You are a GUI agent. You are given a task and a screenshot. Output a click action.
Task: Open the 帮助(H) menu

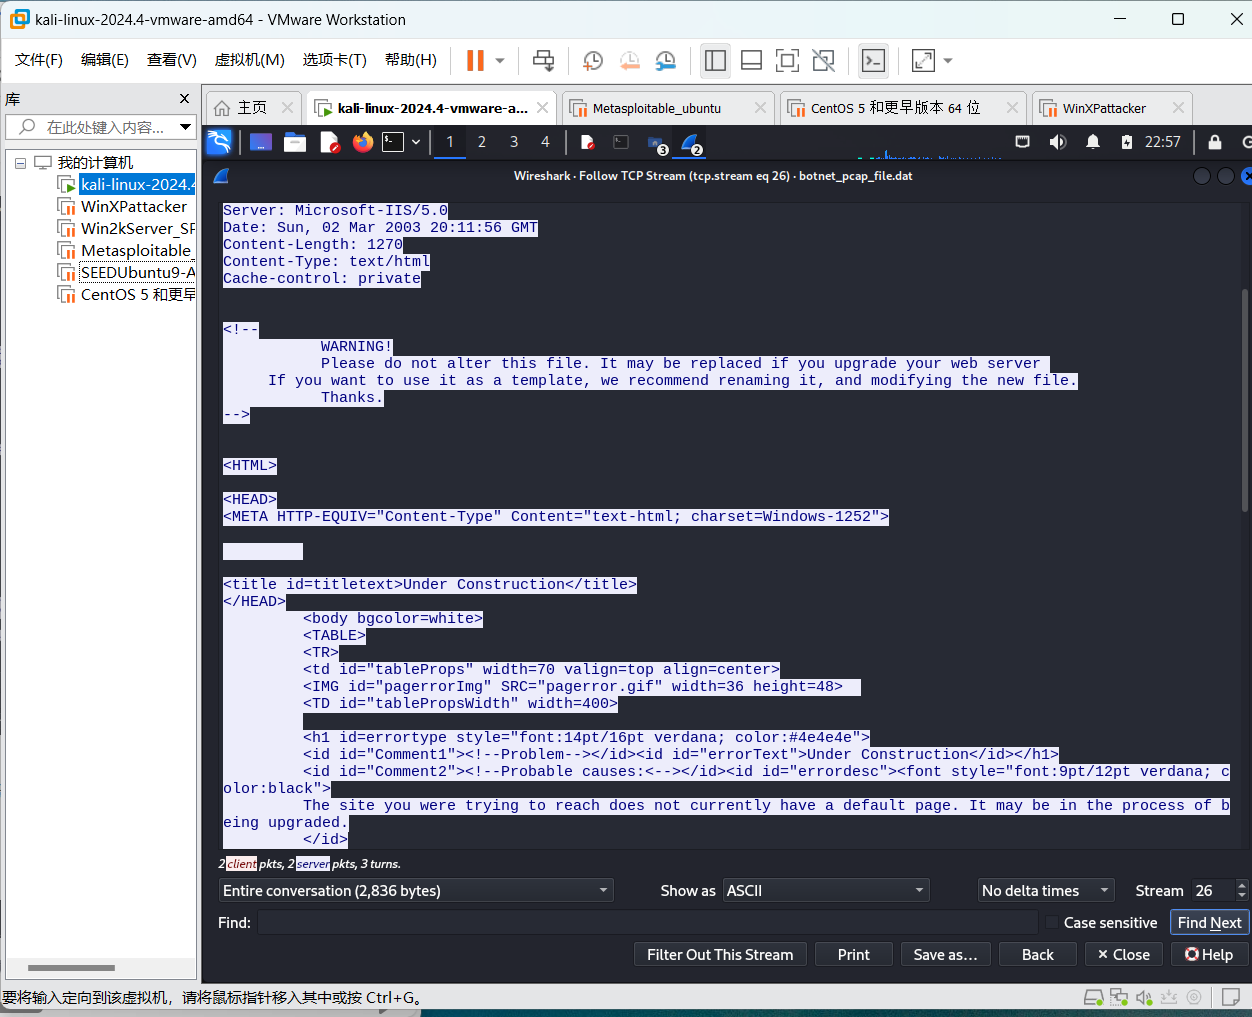point(411,60)
